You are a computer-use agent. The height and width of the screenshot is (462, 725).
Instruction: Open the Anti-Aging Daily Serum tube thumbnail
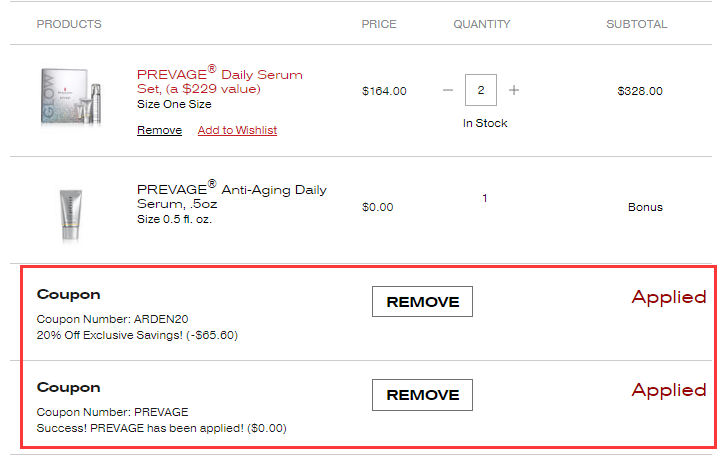[71, 214]
